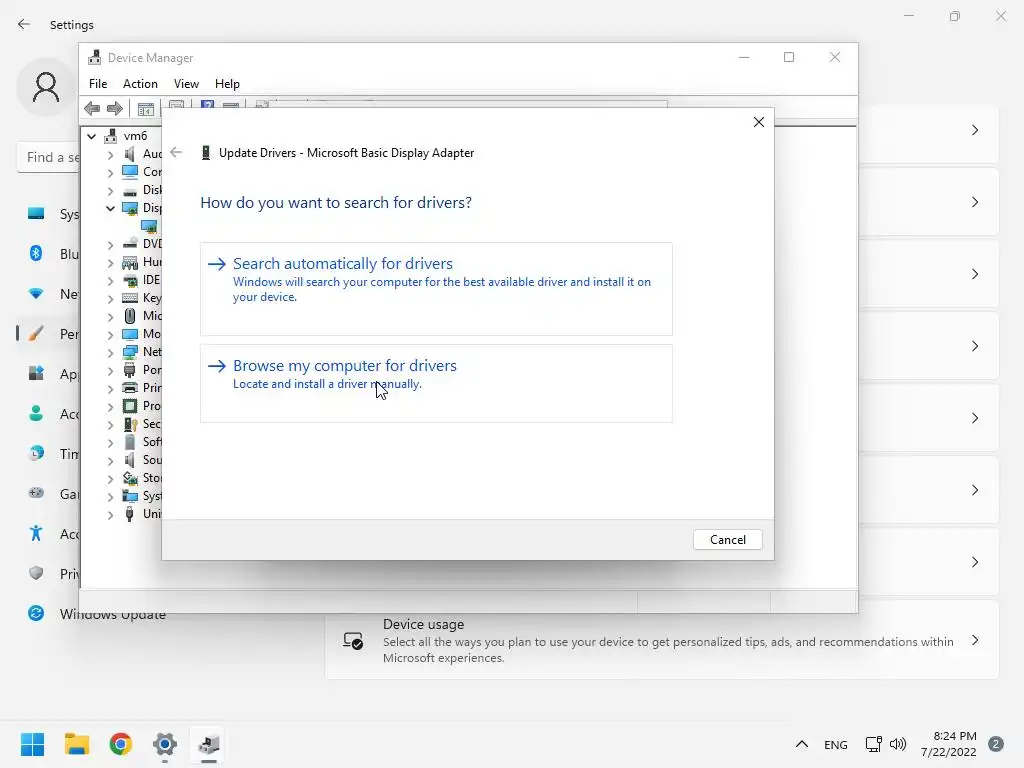The image size is (1024, 768).
Task: Collapse the Display adapters node
Action: click(110, 208)
